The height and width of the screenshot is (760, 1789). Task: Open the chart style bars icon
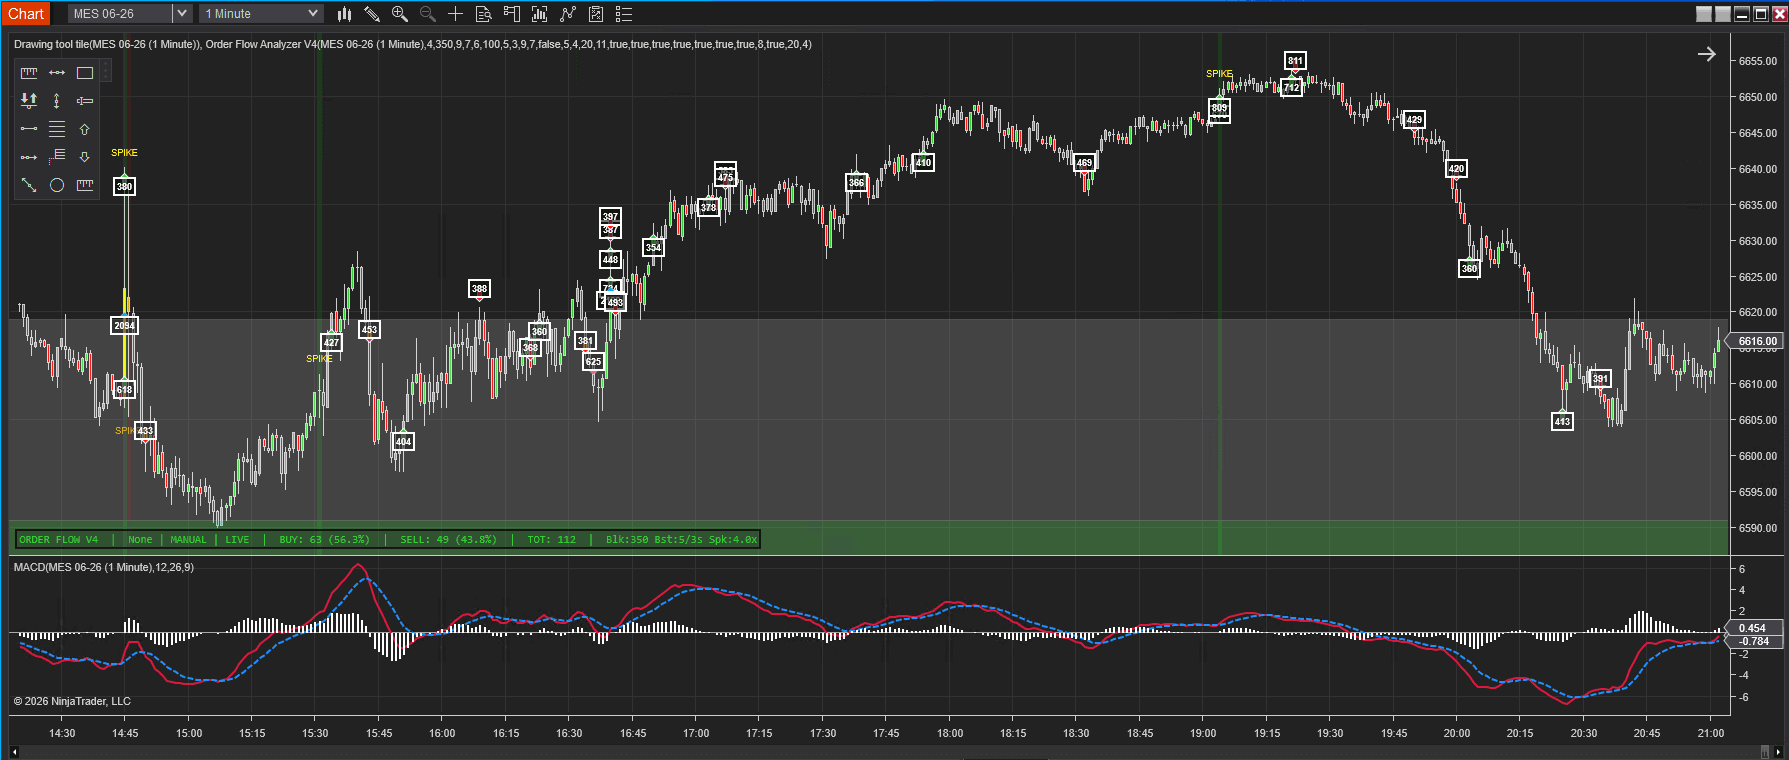coord(344,14)
